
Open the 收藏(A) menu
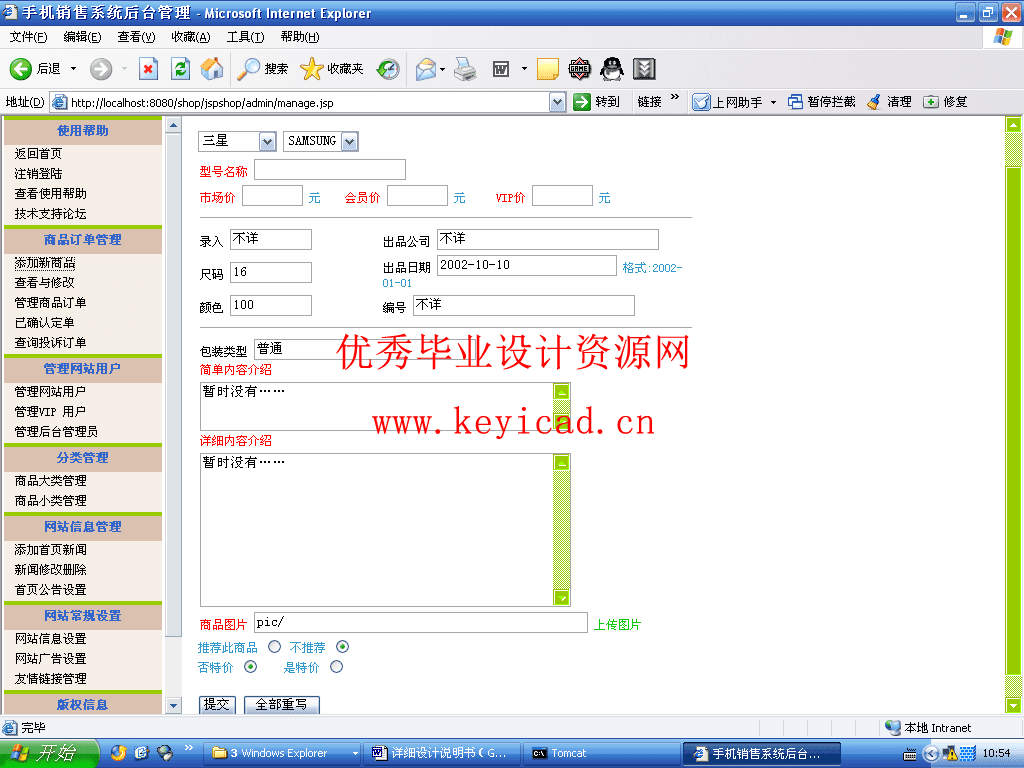tap(190, 37)
